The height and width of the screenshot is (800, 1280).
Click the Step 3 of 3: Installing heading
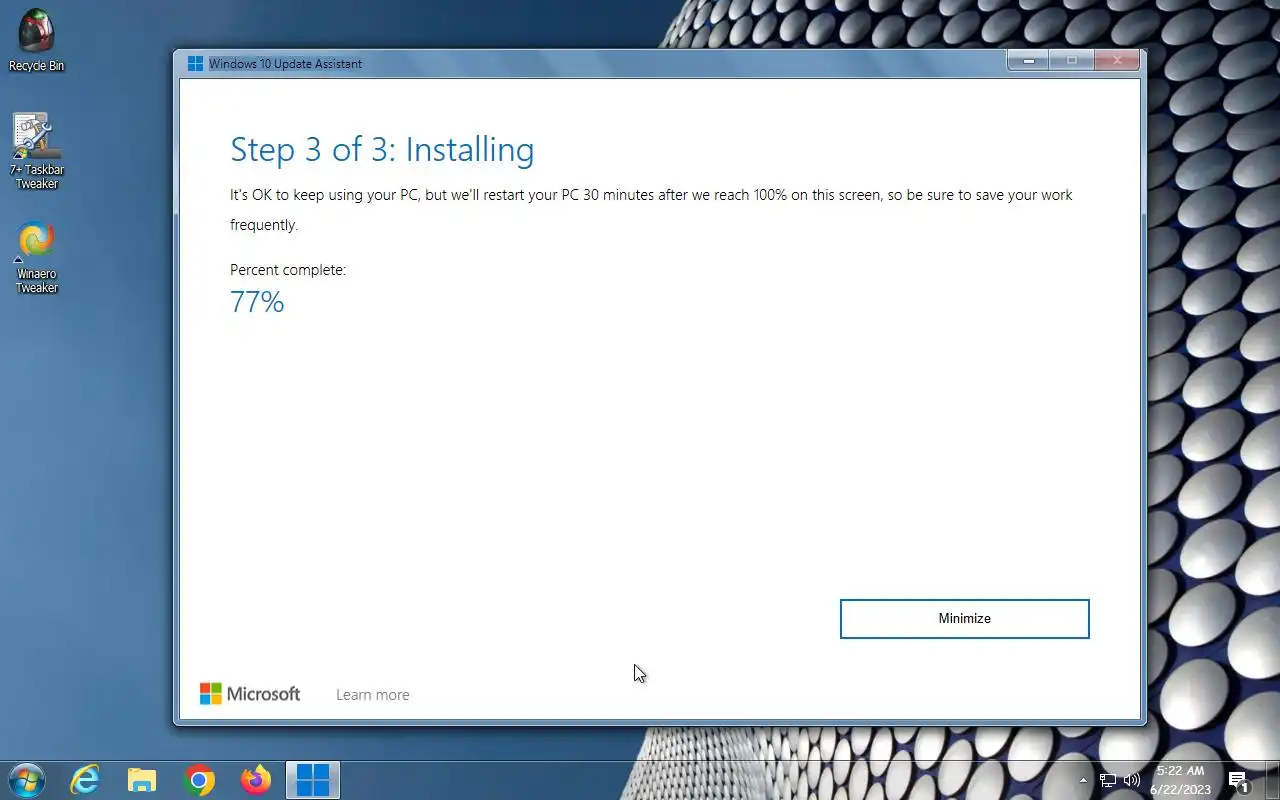pyautogui.click(x=382, y=149)
